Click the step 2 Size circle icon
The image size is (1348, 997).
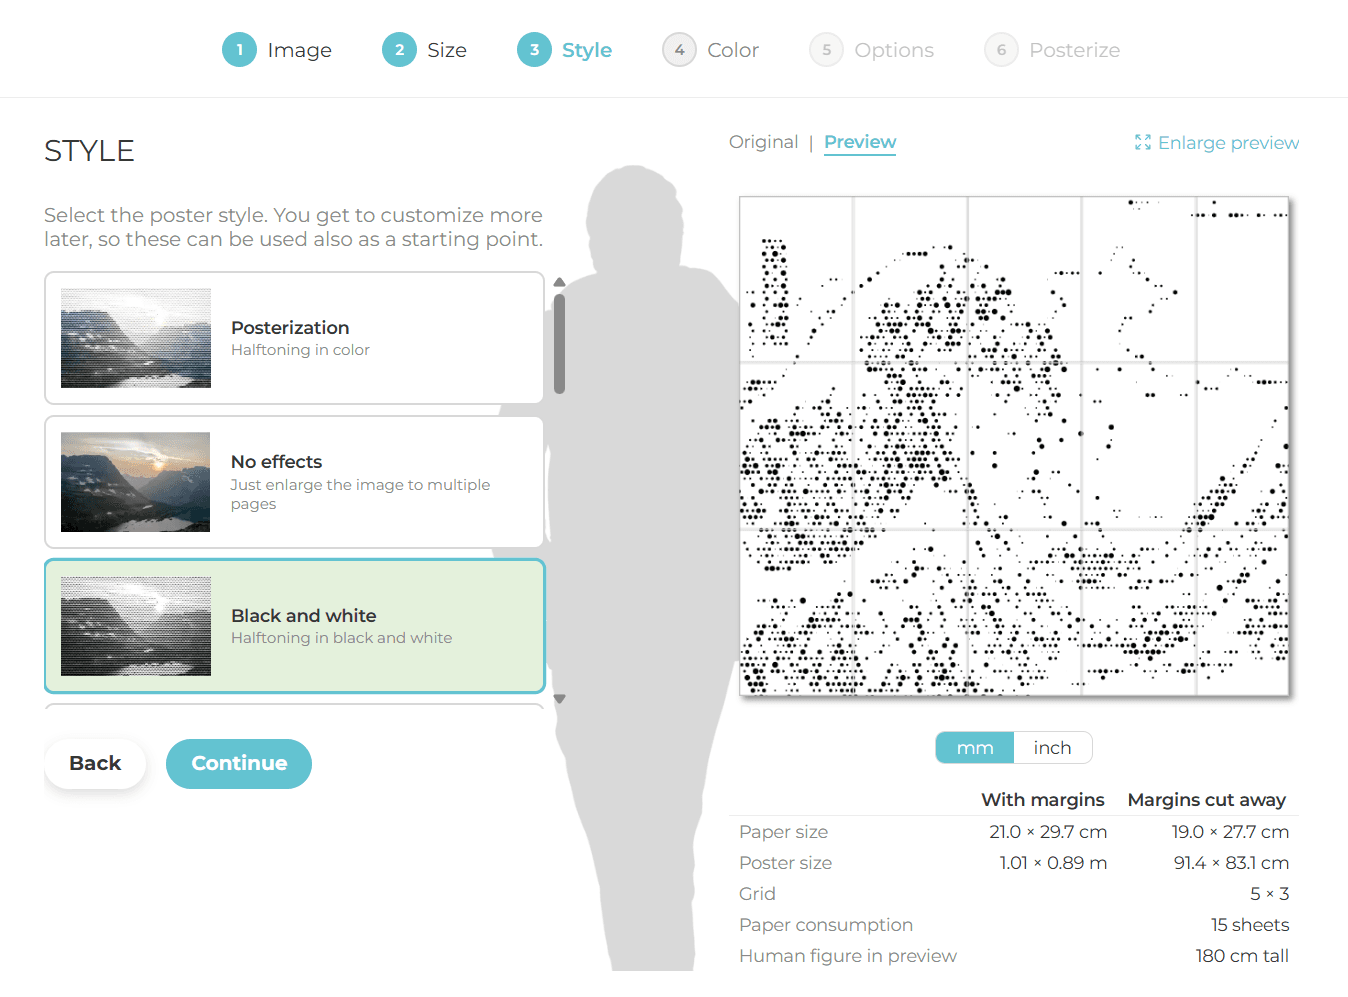(x=399, y=50)
